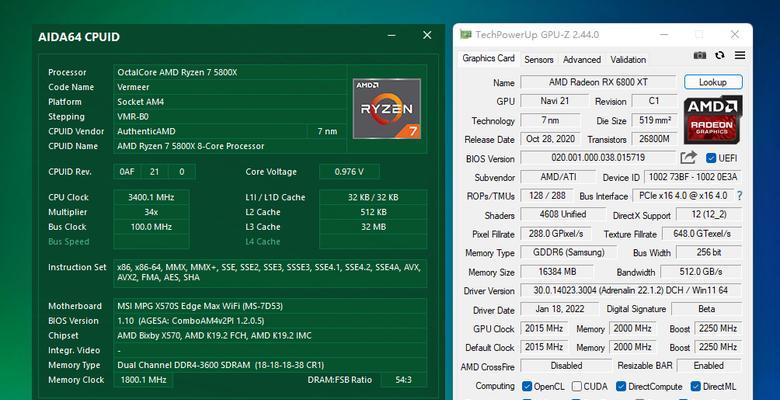Click the Die Size 519 mm² value
Image resolution: width=780 pixels, height=400 pixels.
tap(654, 120)
